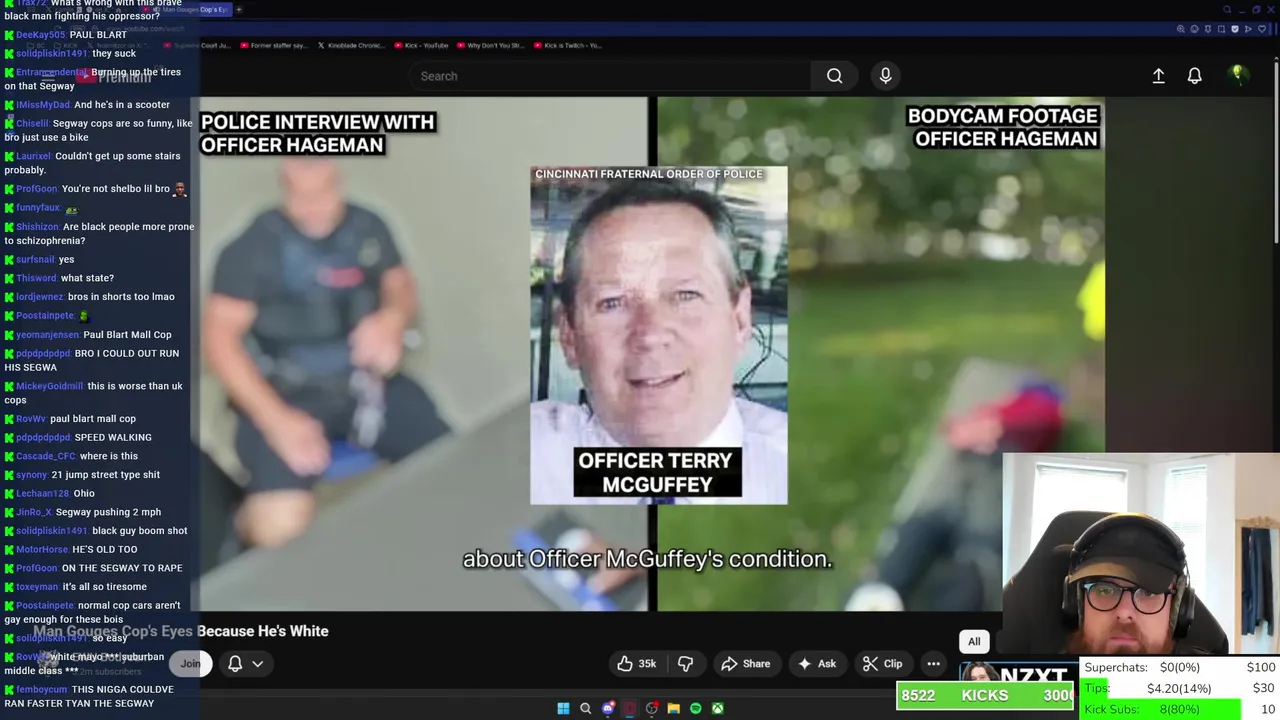Open Discord from the taskbar
Viewport: 1280px width, 720px height.
coord(608,708)
